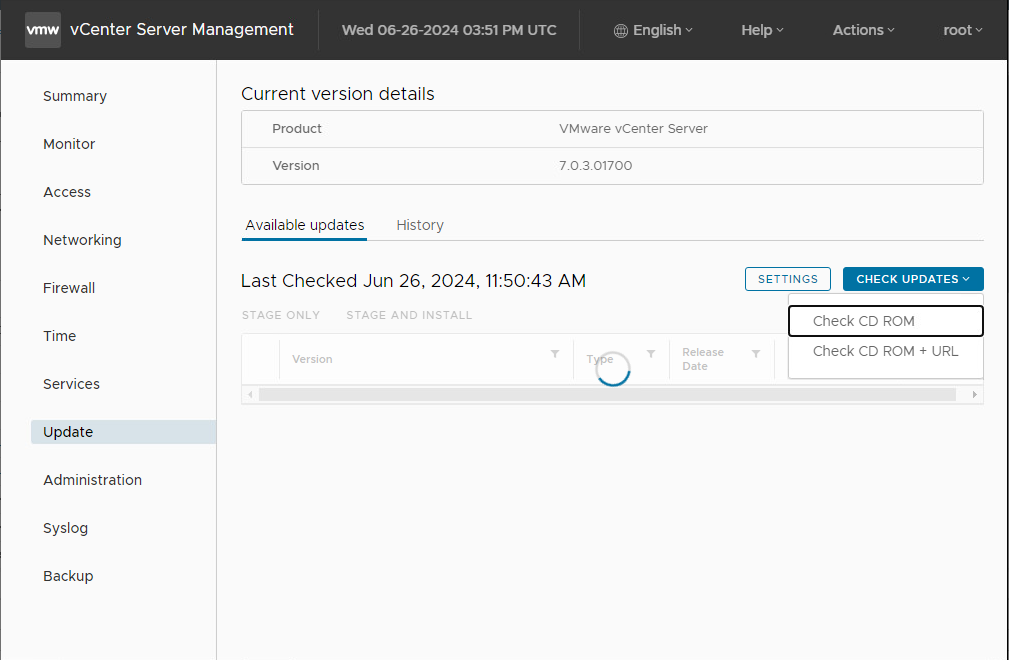Click the SETTINGS button
This screenshot has height=660, width=1009.
(x=788, y=279)
